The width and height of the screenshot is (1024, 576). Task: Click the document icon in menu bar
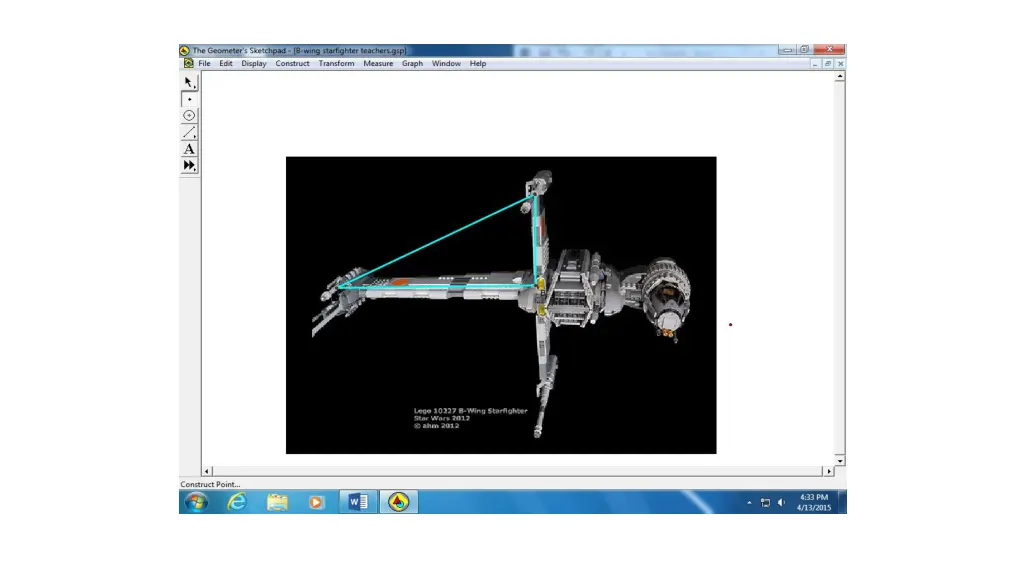188,63
